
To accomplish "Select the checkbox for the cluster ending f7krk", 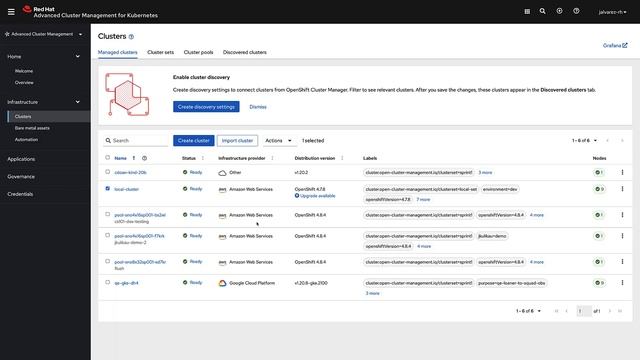I will coord(107,235).
